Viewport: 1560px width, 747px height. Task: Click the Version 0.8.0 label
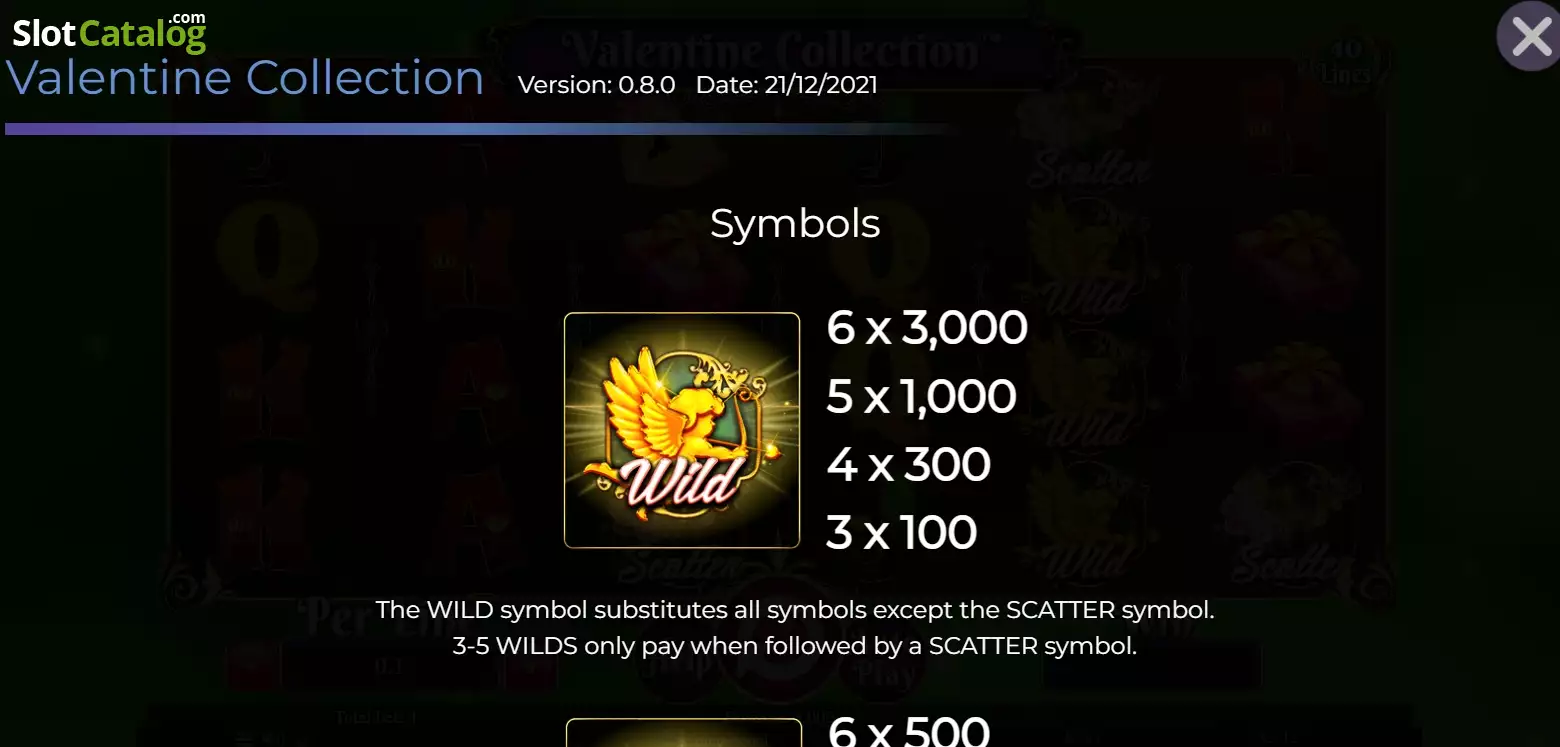coord(596,85)
